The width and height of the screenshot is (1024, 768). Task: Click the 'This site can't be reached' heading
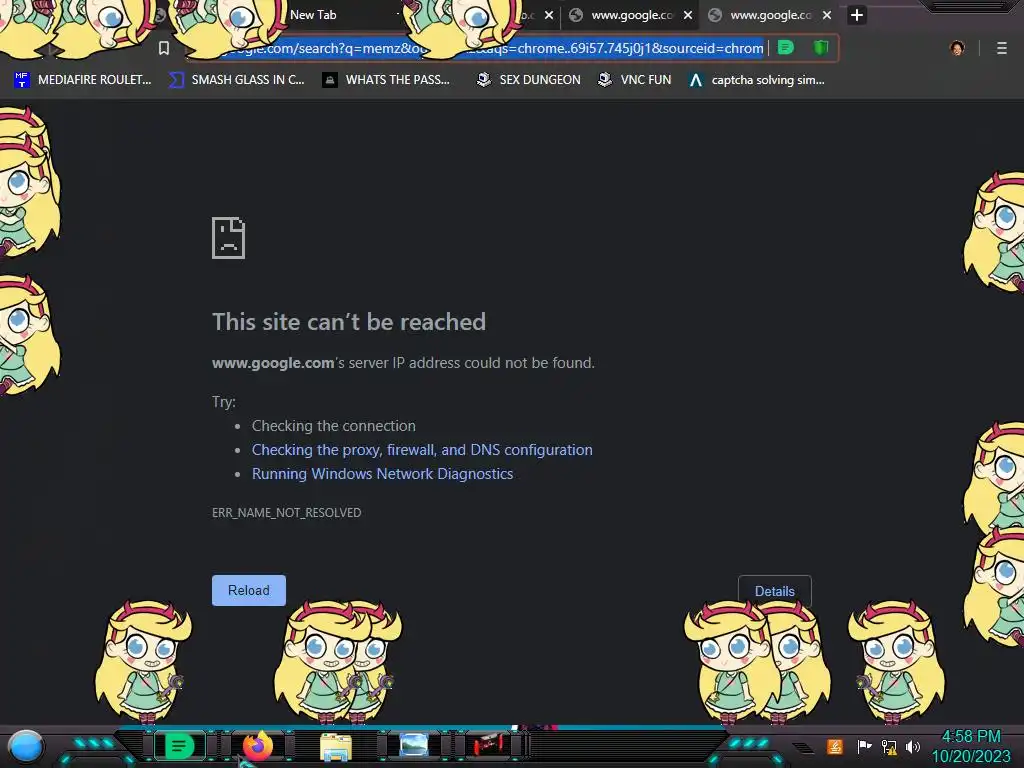coord(349,322)
